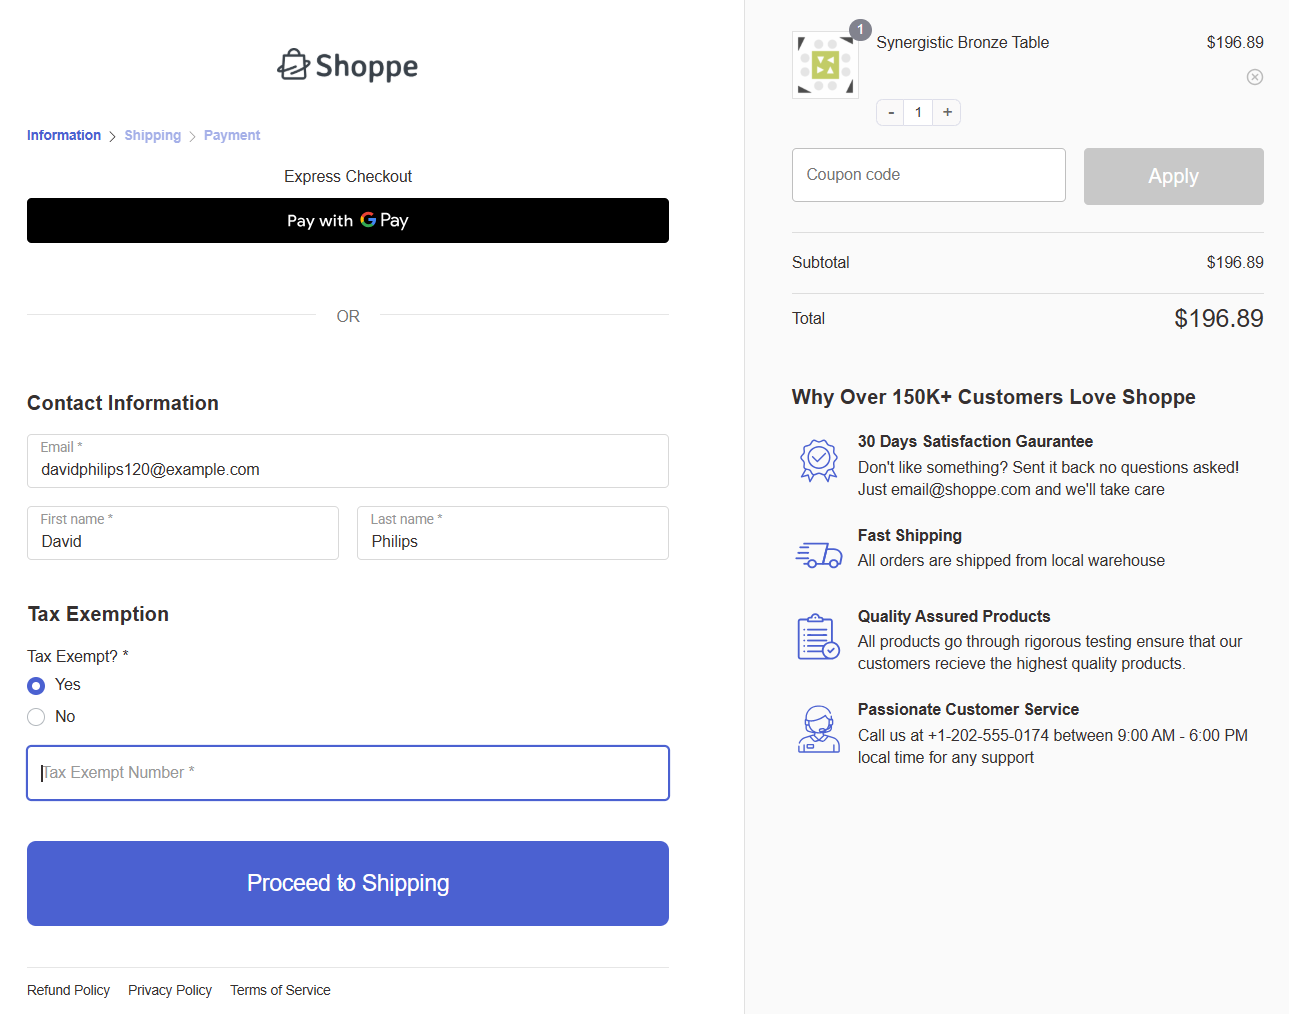Click the Synergistic Bronze Table thumbnail

click(825, 64)
